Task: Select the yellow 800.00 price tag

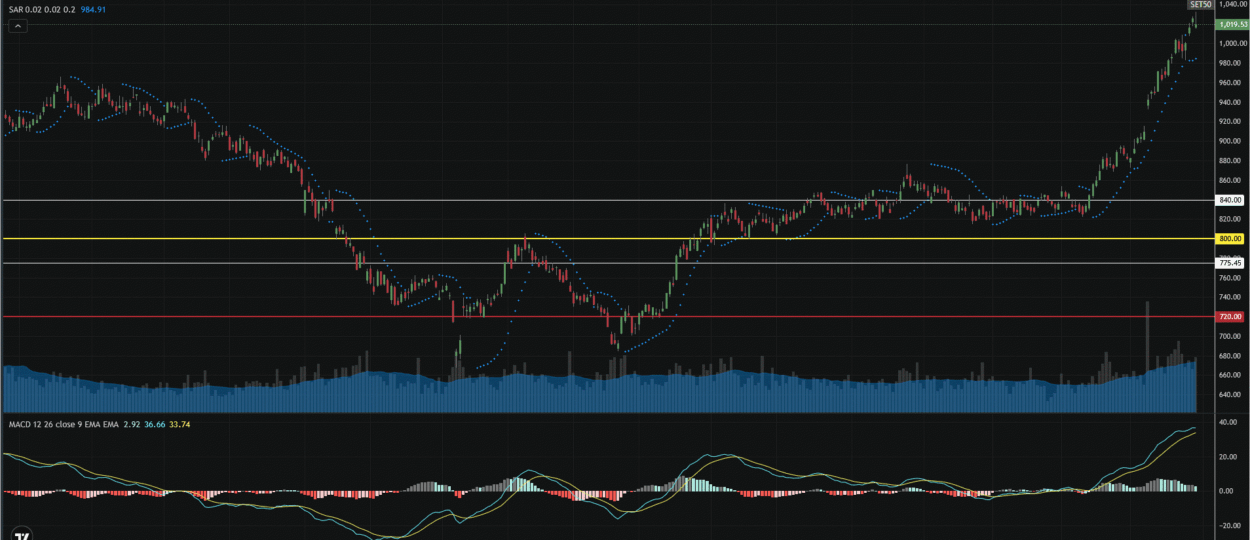Action: click(1229, 239)
